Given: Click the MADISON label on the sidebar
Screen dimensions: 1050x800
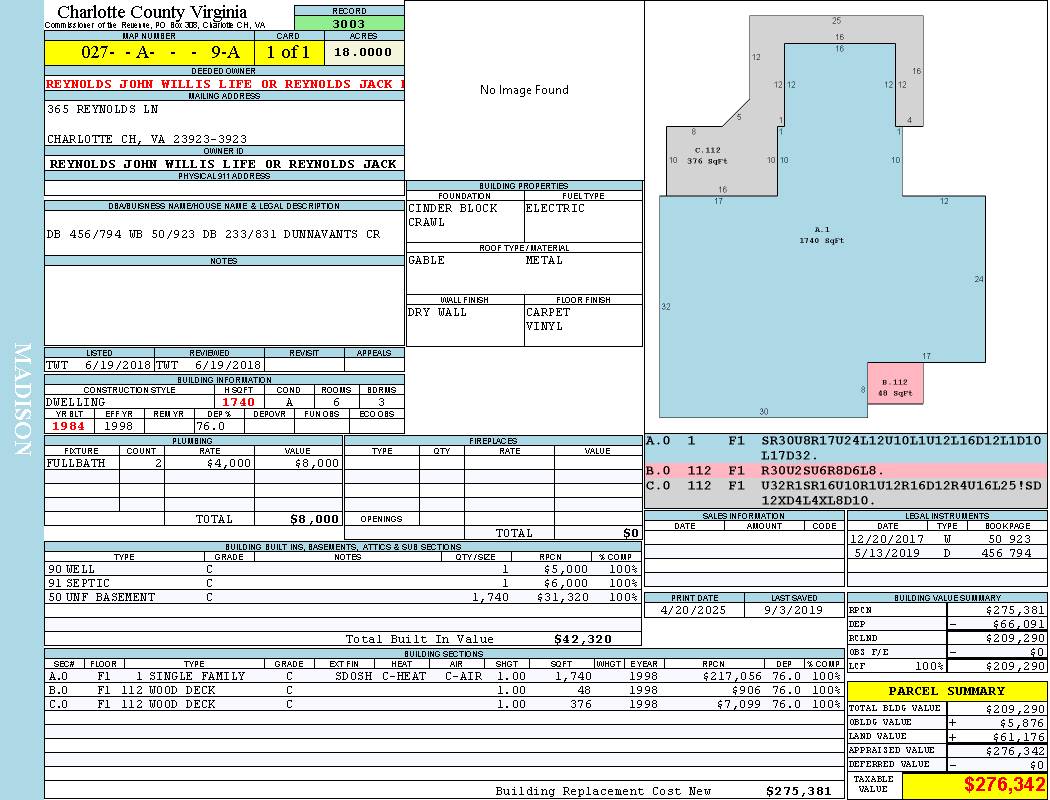Looking at the screenshot, I should [22, 400].
